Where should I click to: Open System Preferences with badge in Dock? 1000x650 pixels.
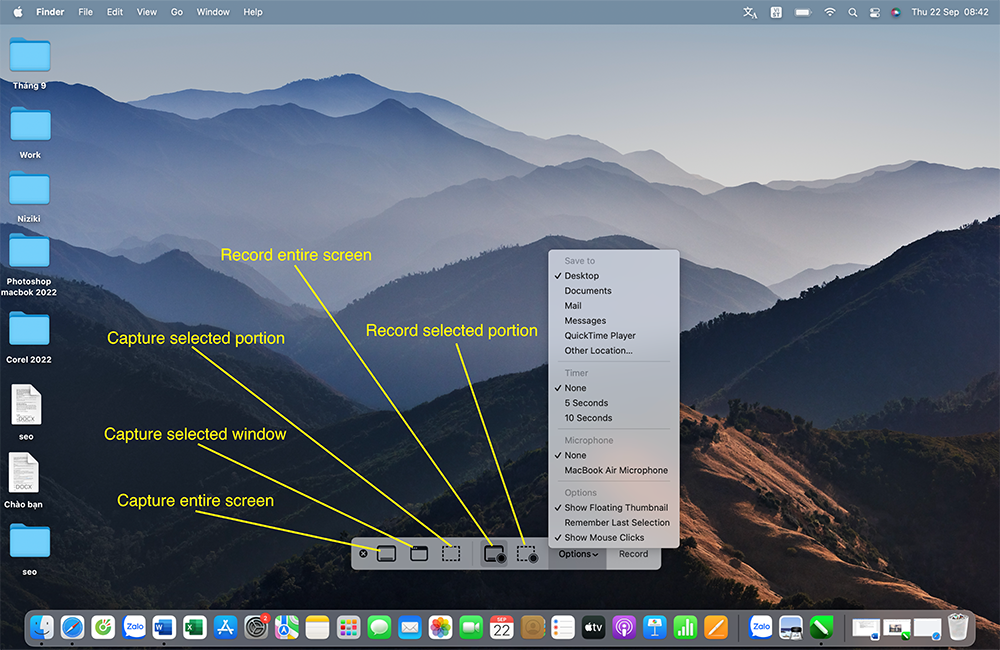(256, 628)
